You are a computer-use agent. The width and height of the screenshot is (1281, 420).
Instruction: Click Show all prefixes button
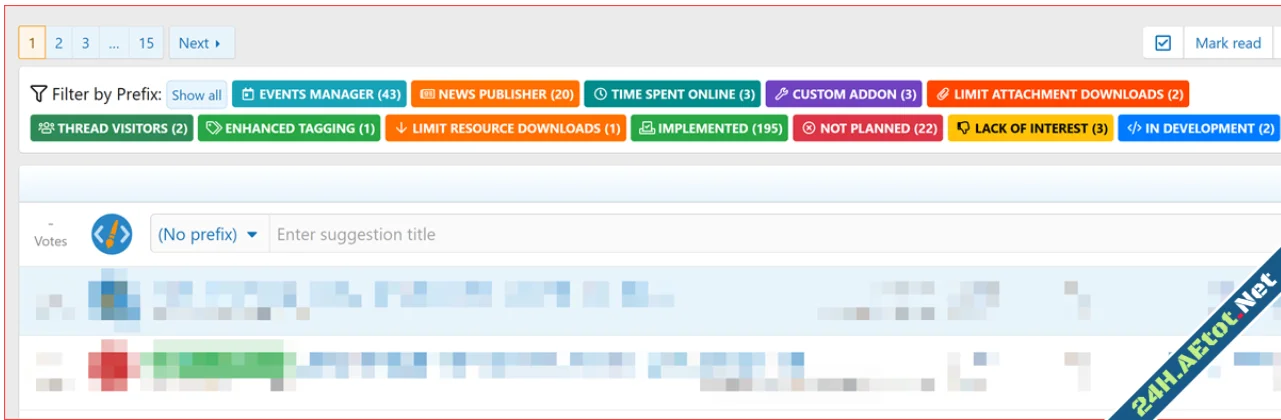pyautogui.click(x=196, y=95)
